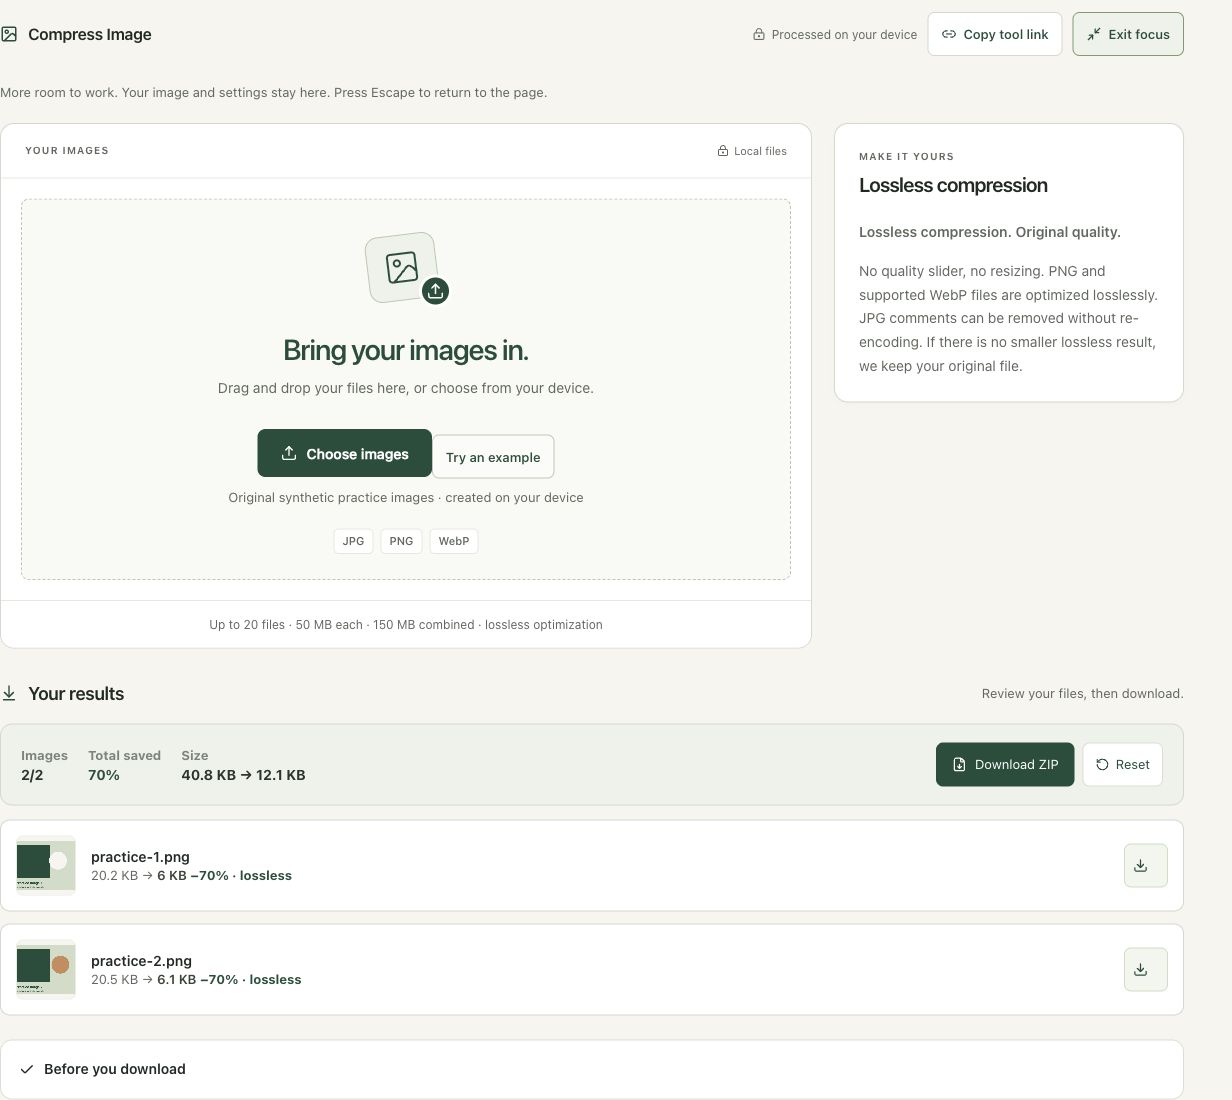Click the lock icon beside Processed on your device
This screenshot has height=1100, width=1232.
pos(759,34)
